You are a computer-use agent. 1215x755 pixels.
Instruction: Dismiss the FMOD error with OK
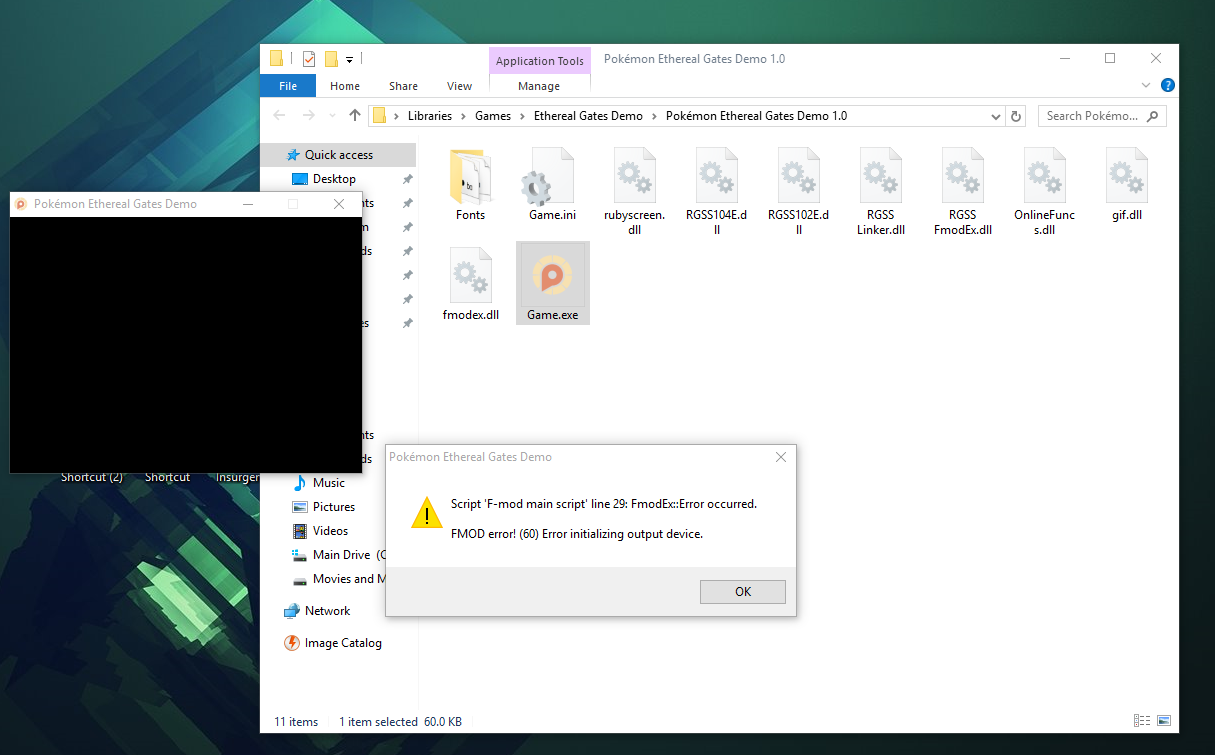pos(742,591)
